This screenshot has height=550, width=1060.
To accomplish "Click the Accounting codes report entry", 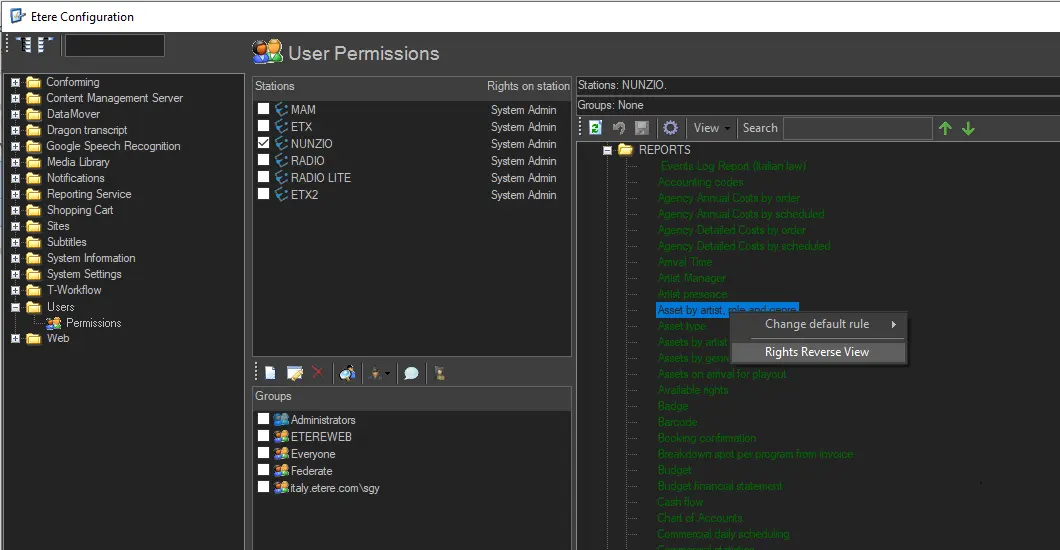I will 700,182.
